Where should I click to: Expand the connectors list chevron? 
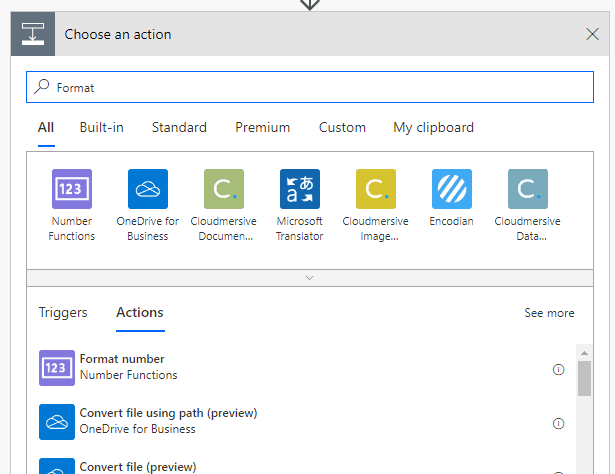(309, 278)
